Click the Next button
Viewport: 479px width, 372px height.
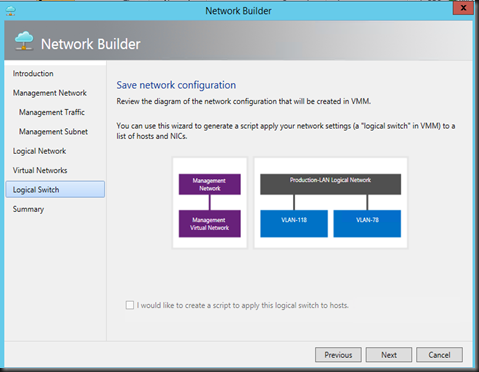click(x=389, y=355)
